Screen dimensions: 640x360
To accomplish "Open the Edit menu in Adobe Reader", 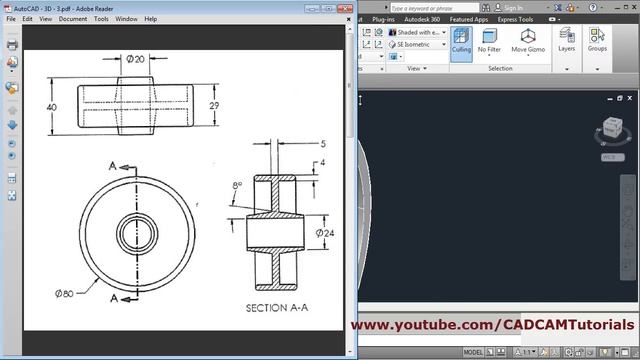I will tap(27, 19).
